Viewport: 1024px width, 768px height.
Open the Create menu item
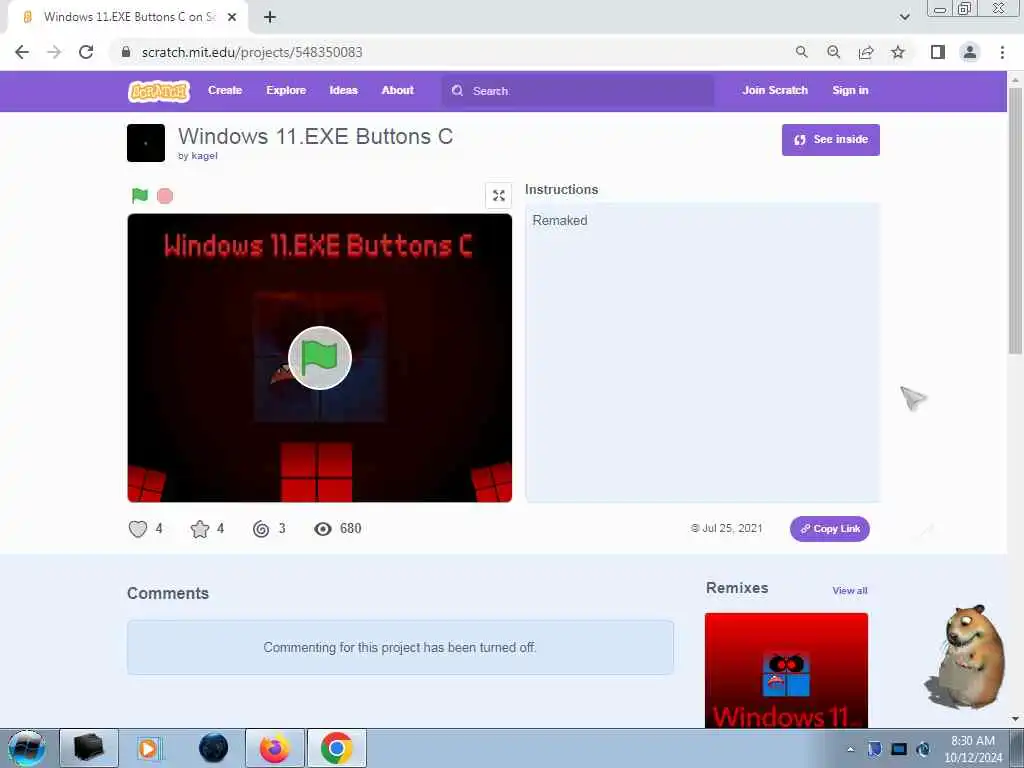[x=225, y=90]
